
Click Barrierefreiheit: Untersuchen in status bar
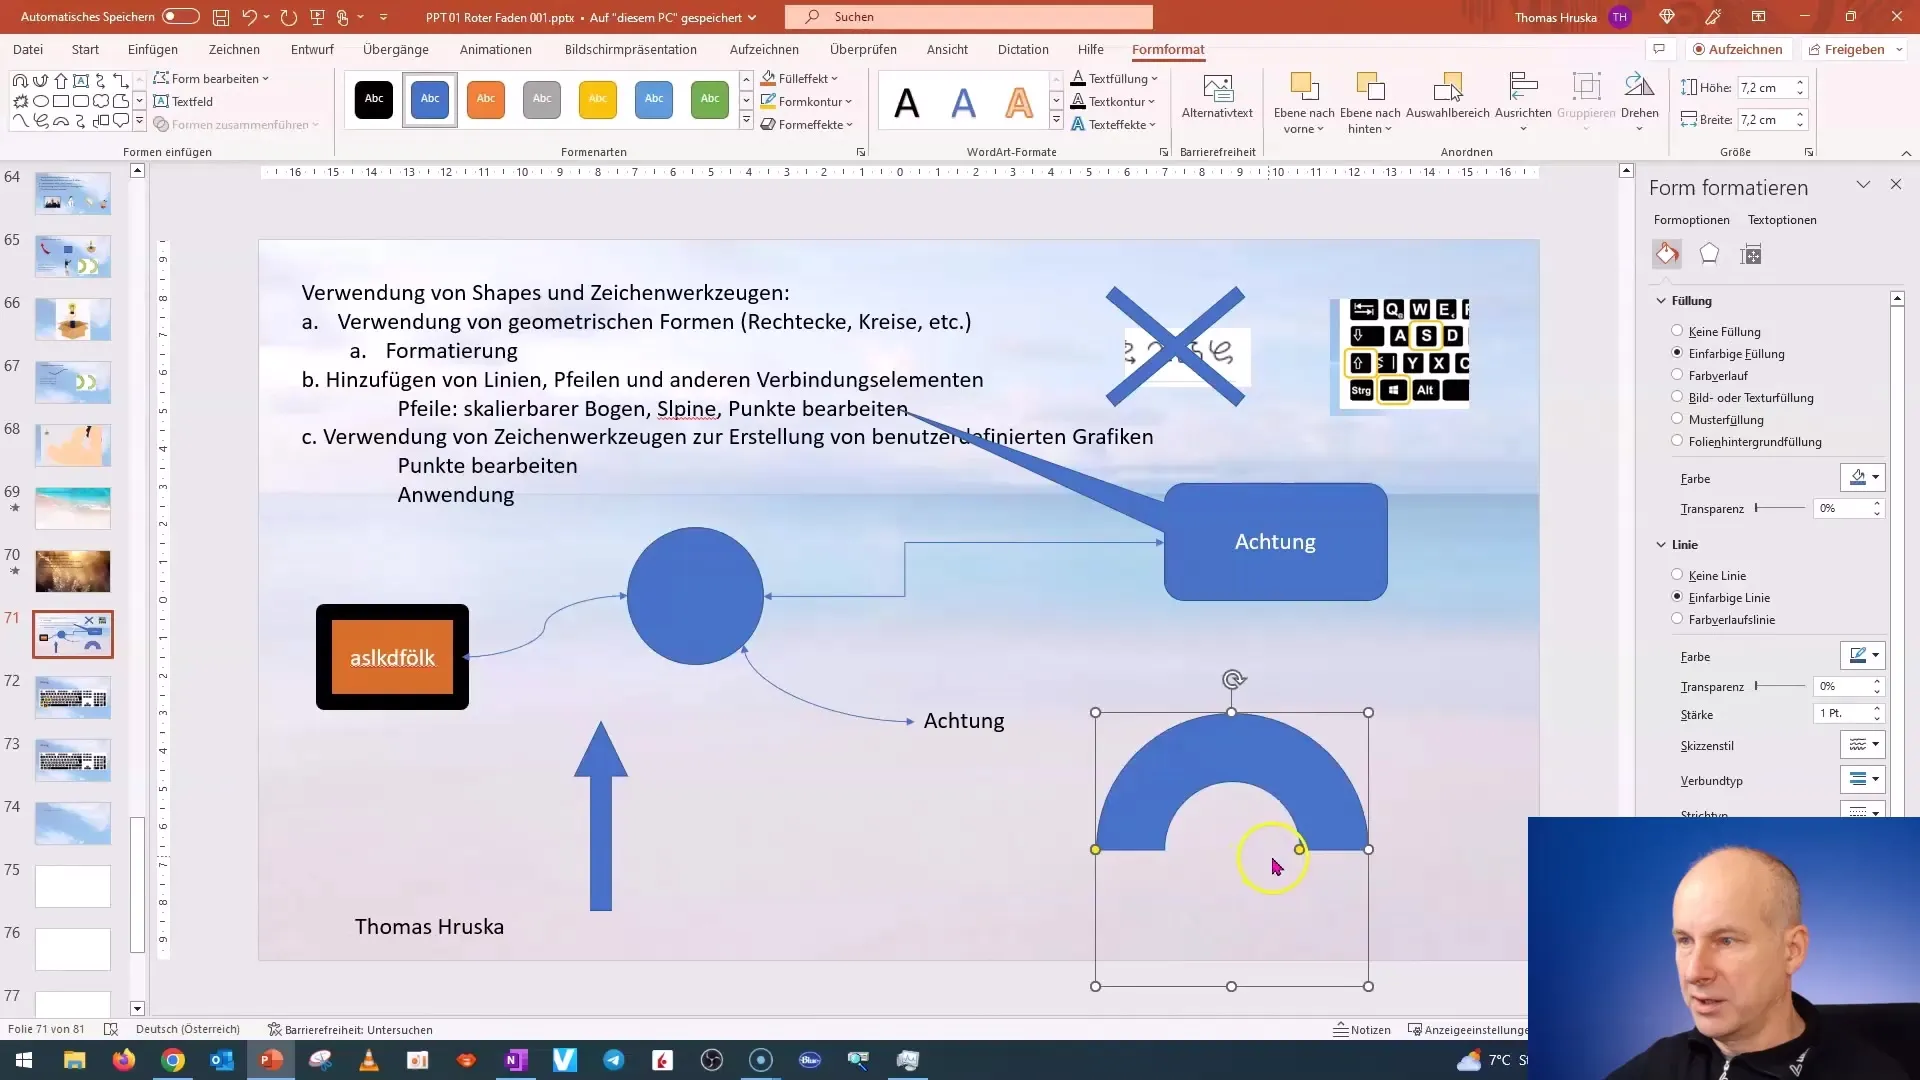pos(350,1029)
